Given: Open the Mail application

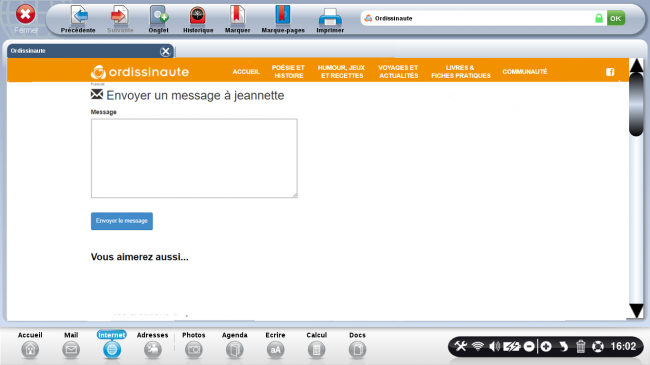Looking at the screenshot, I should point(71,345).
